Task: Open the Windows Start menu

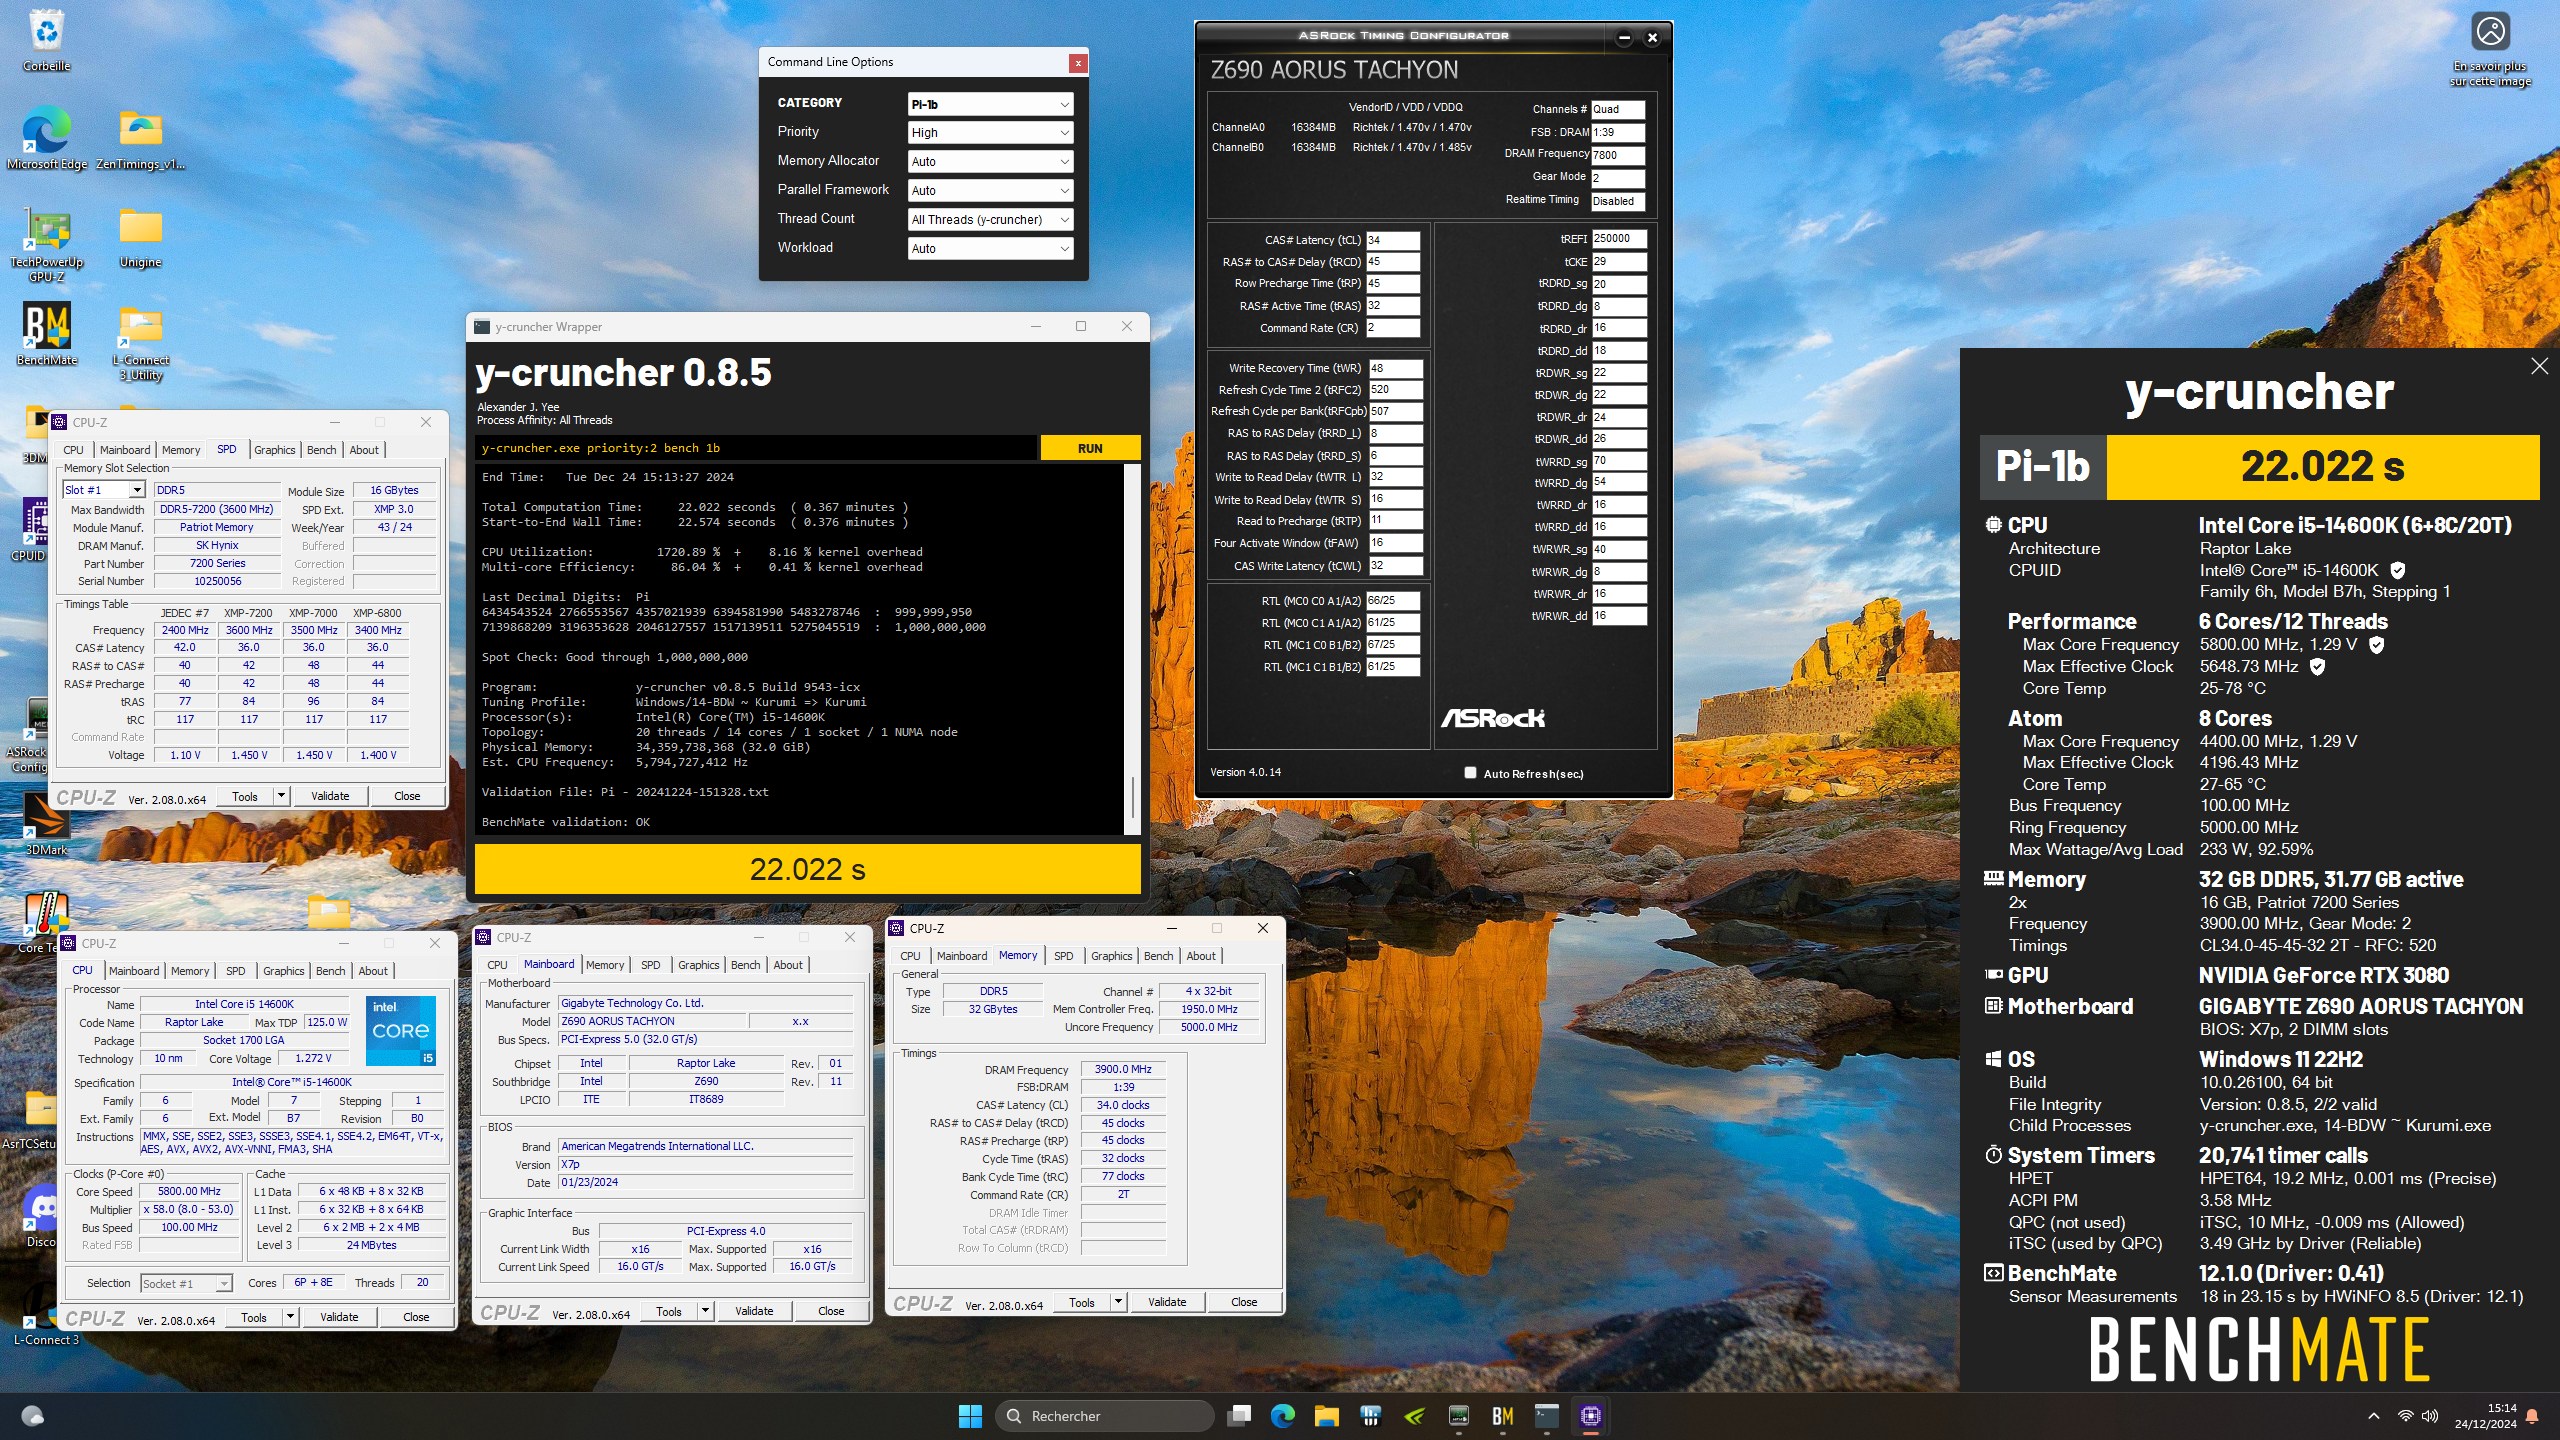Action: click(x=970, y=1415)
